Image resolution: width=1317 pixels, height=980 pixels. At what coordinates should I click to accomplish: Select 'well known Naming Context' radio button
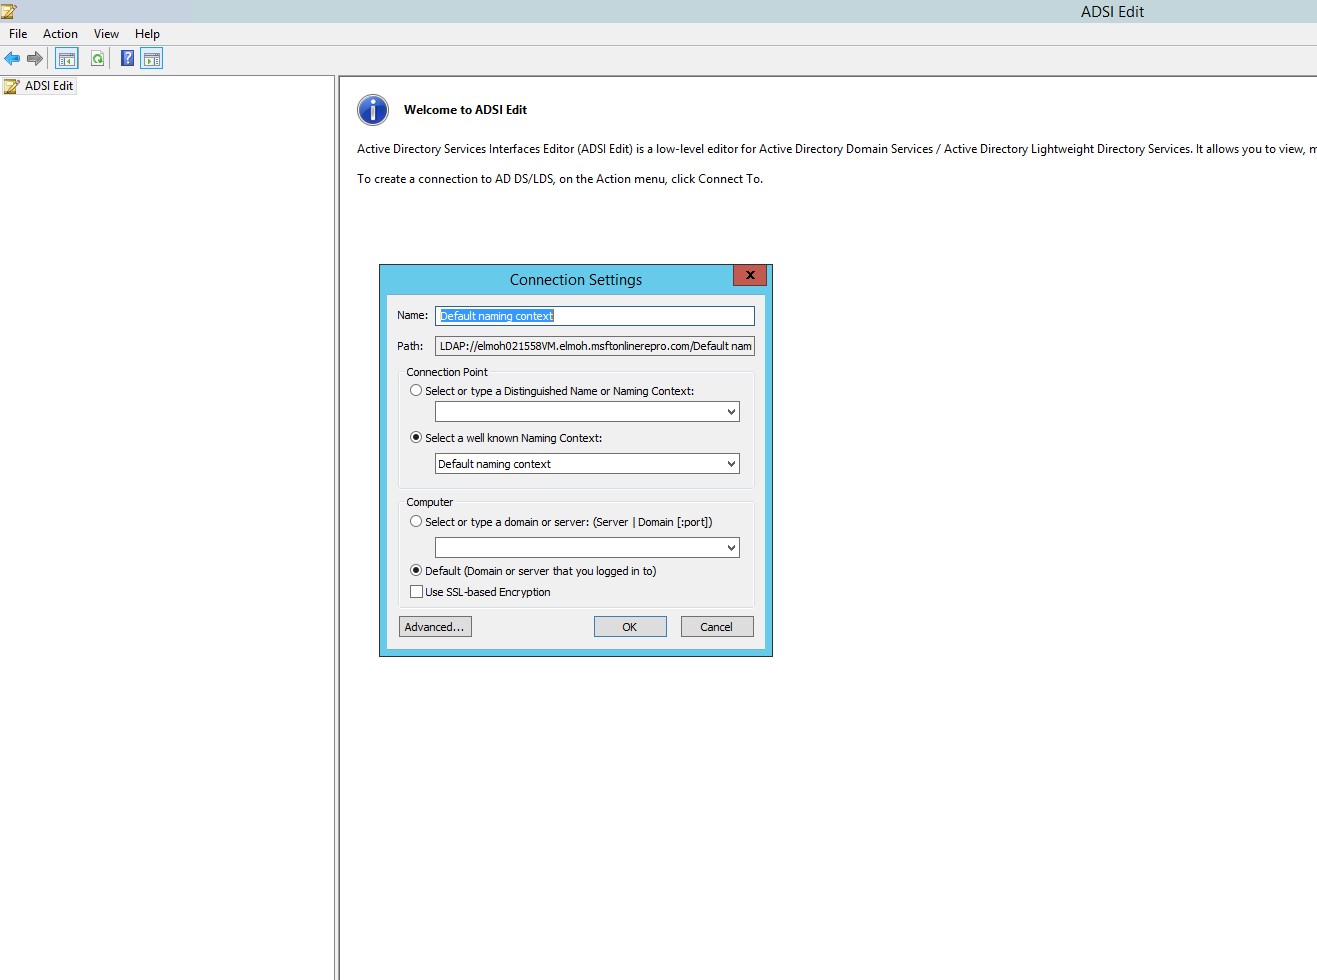tap(416, 438)
